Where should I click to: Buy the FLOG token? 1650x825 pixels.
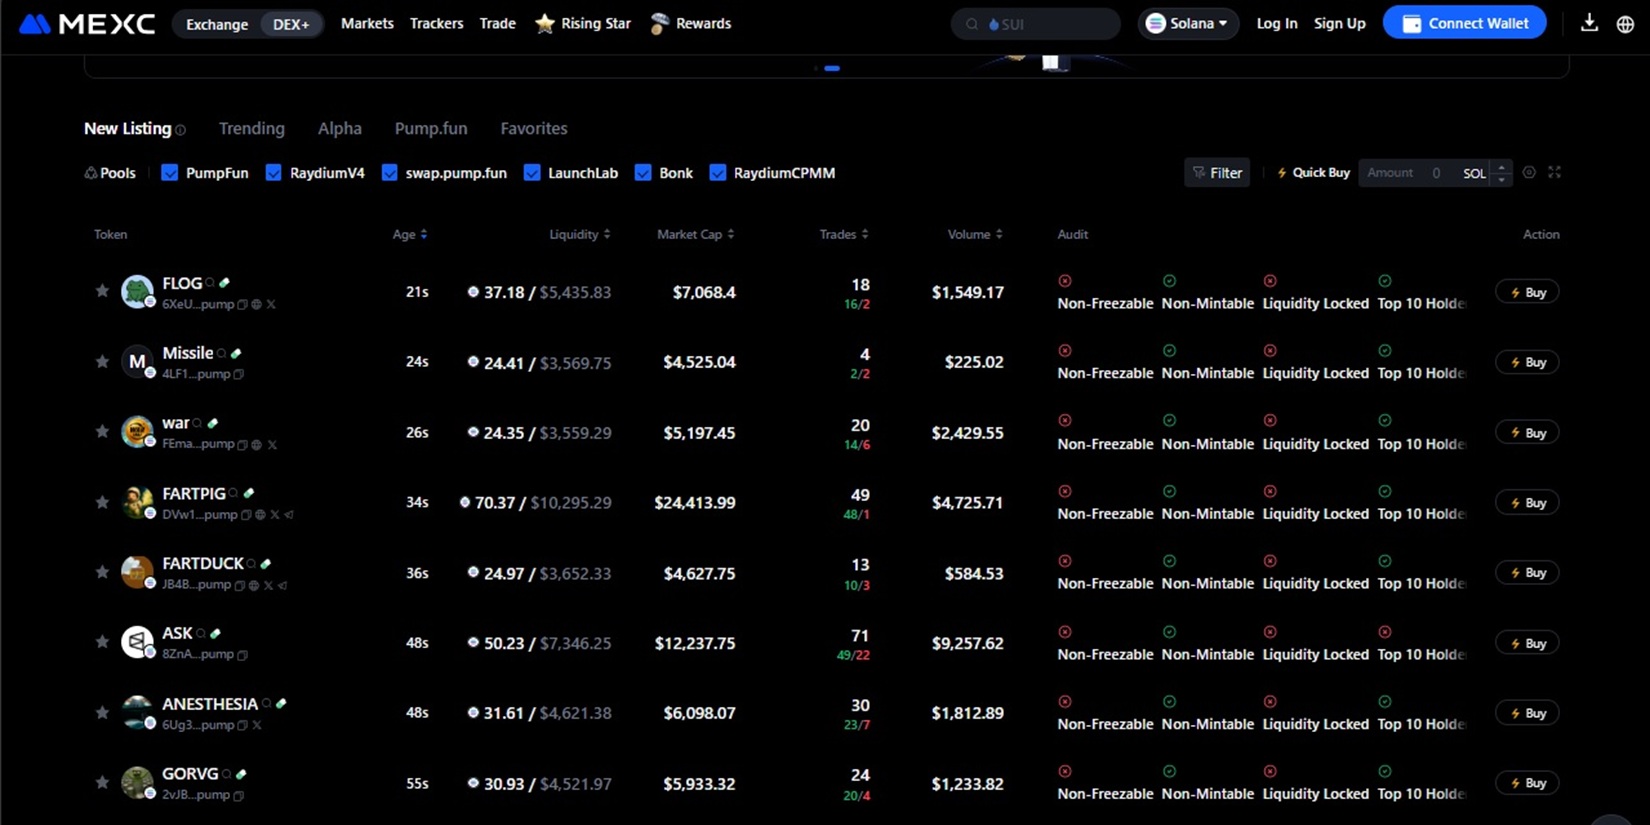tap(1527, 292)
